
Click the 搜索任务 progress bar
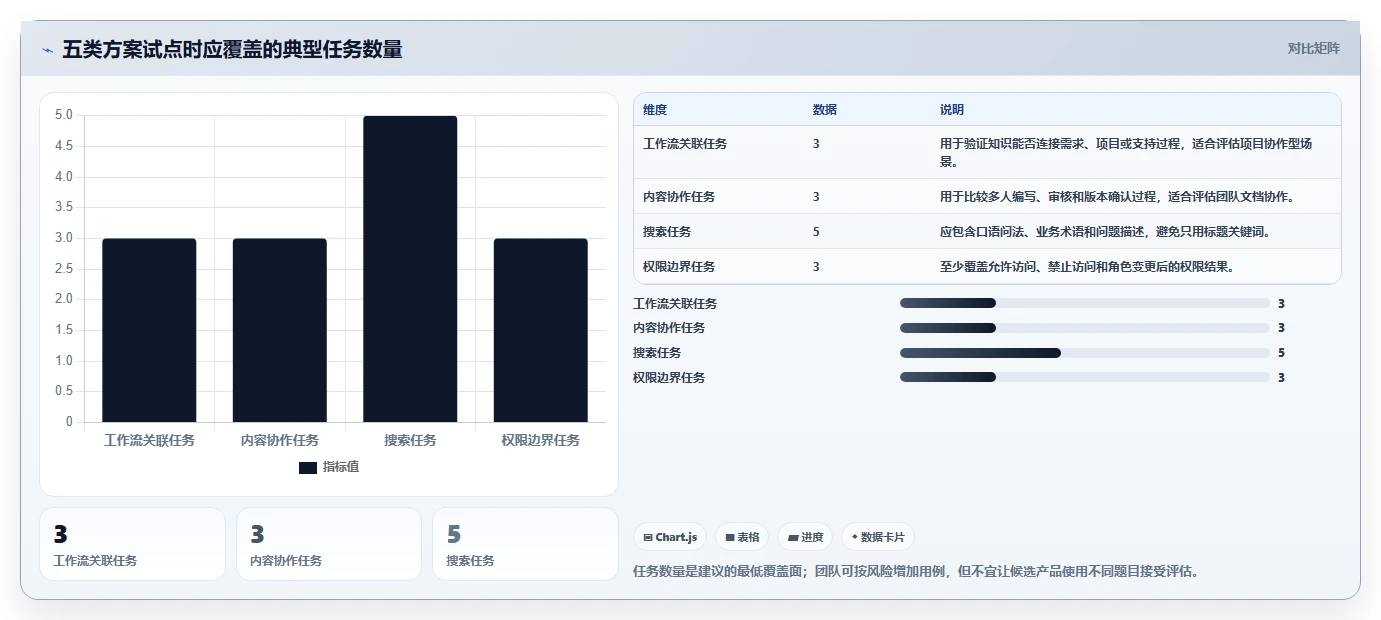click(1085, 353)
